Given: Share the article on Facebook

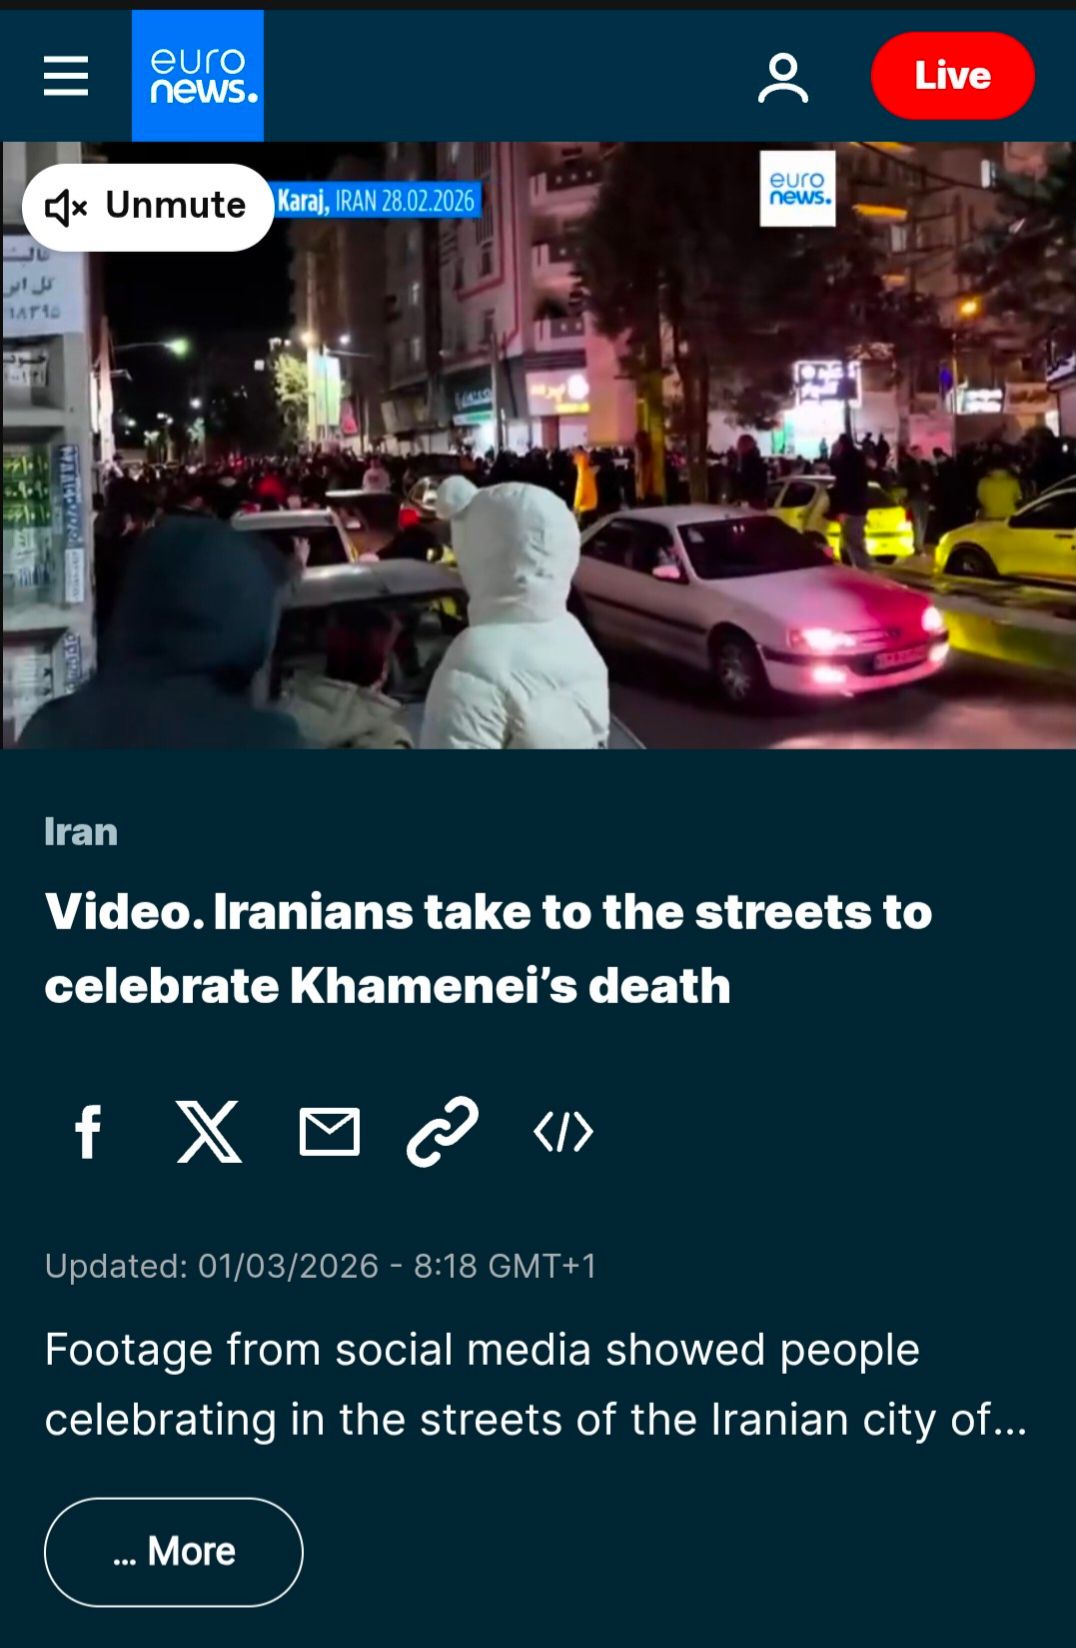Looking at the screenshot, I should point(88,1132).
